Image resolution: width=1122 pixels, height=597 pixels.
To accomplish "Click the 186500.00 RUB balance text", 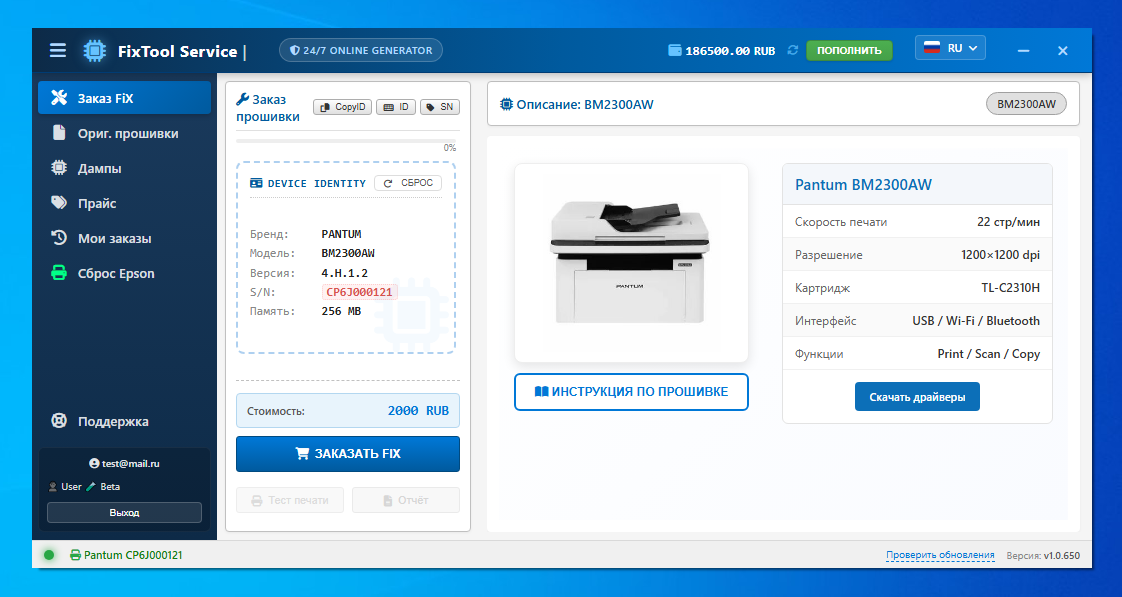I will [730, 51].
